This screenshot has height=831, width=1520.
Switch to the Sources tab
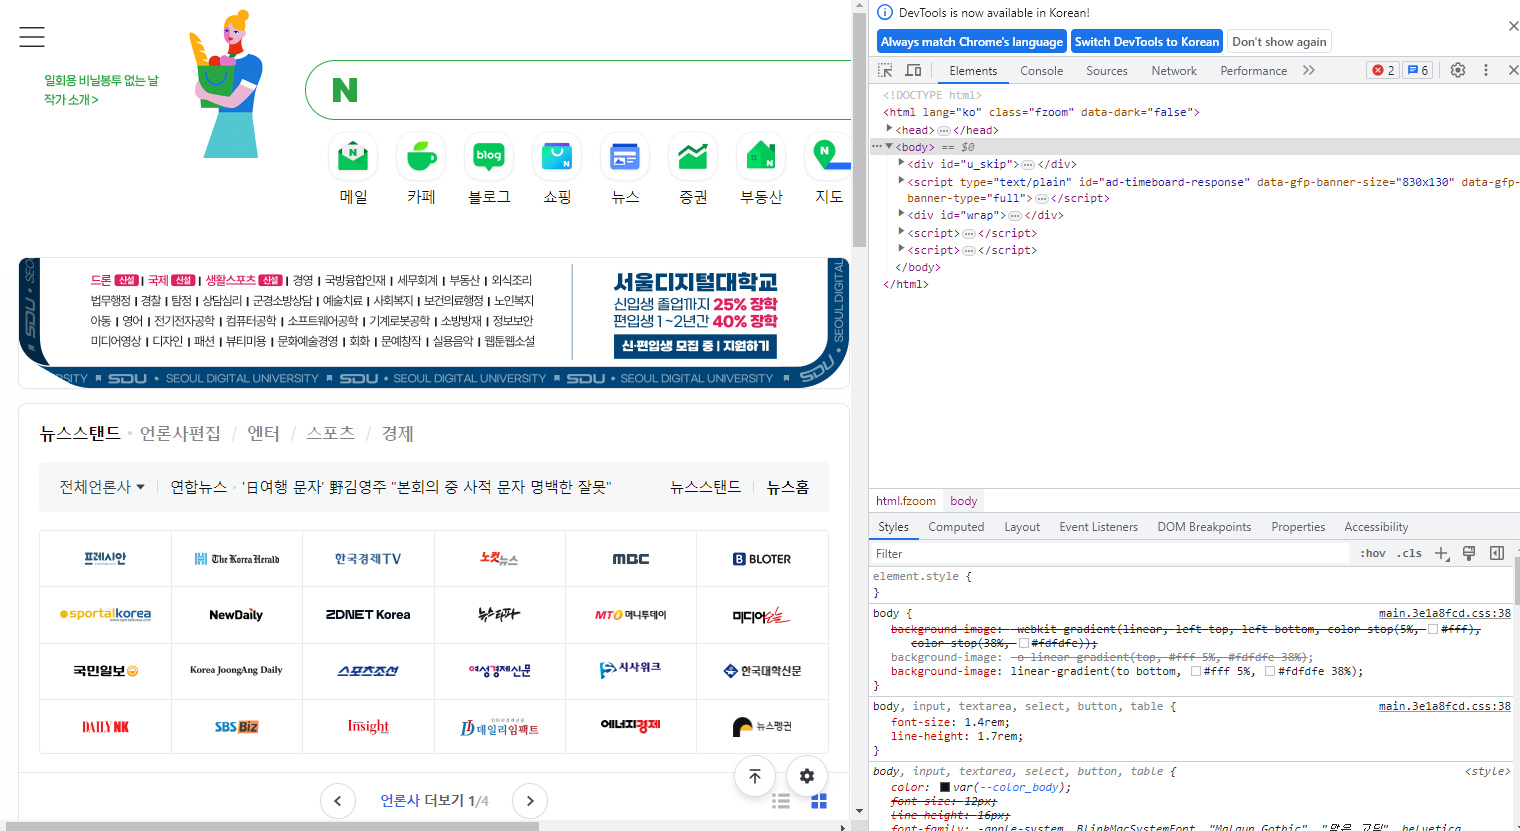pyautogui.click(x=1106, y=71)
